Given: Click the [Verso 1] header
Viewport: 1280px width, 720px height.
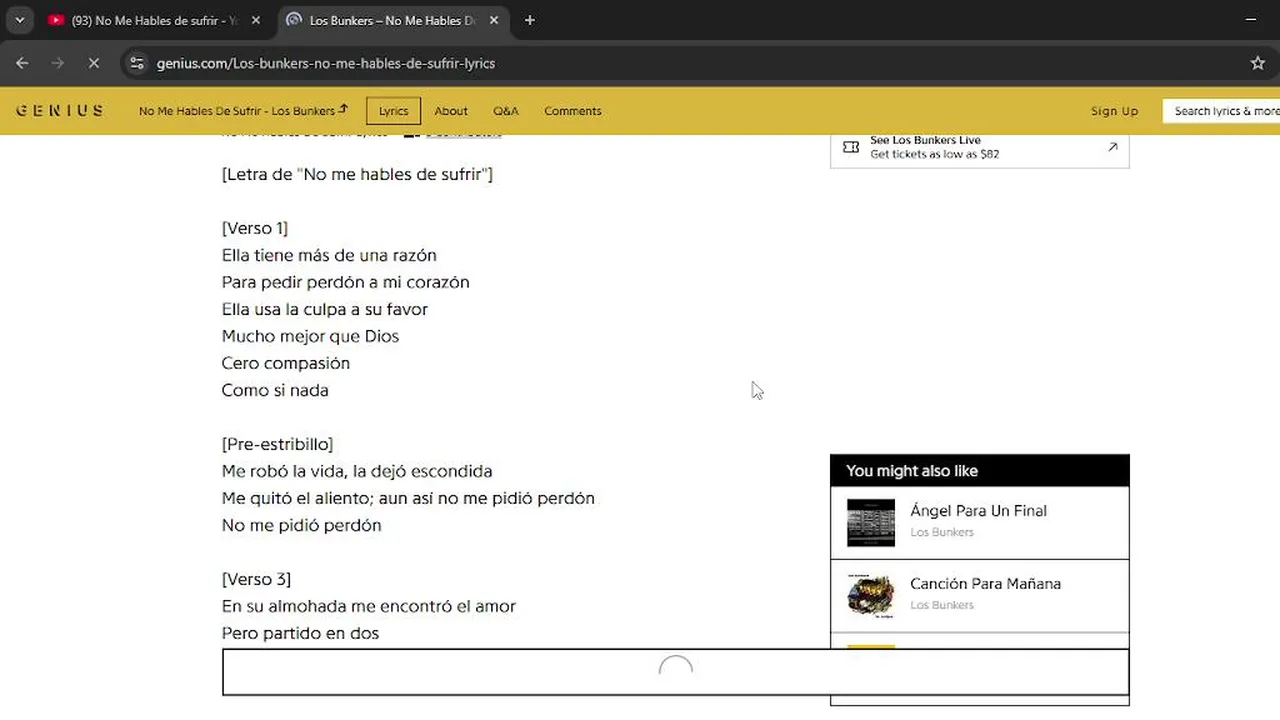Looking at the screenshot, I should (255, 228).
